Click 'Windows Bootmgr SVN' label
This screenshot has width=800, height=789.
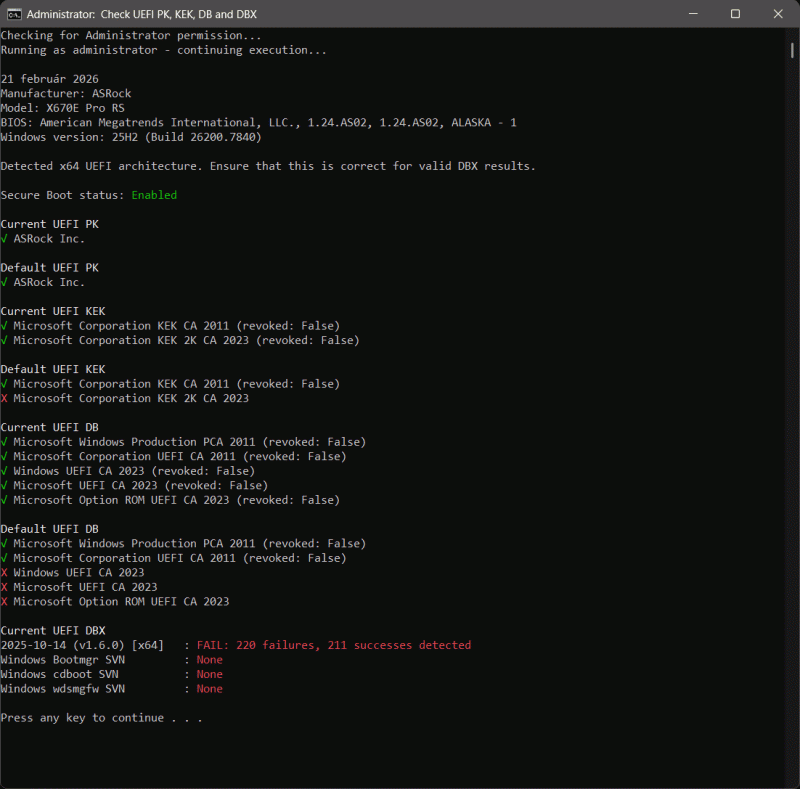(63, 660)
